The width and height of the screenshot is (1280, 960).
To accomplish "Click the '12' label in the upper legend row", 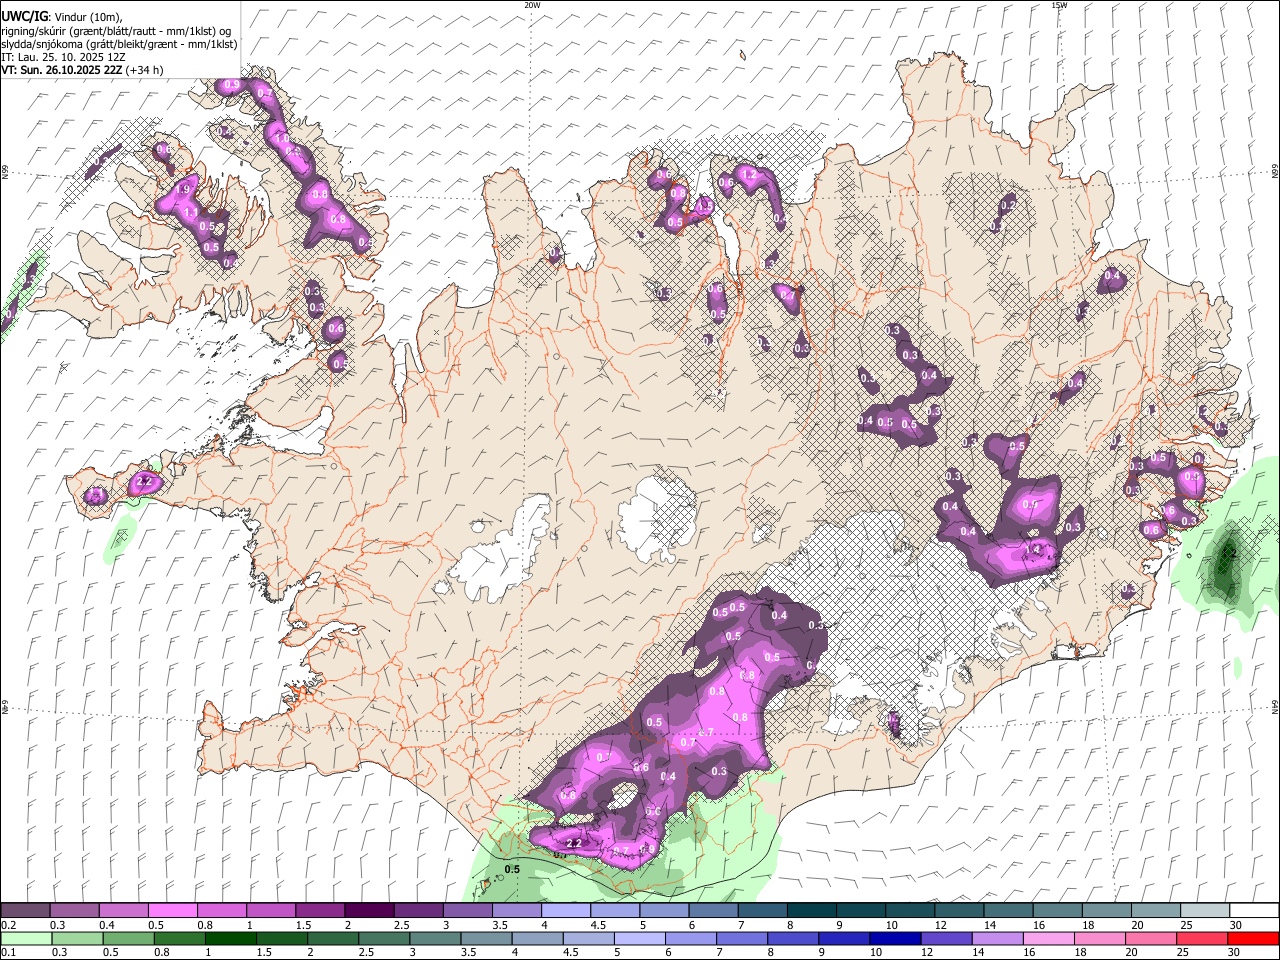I will [x=940, y=925].
